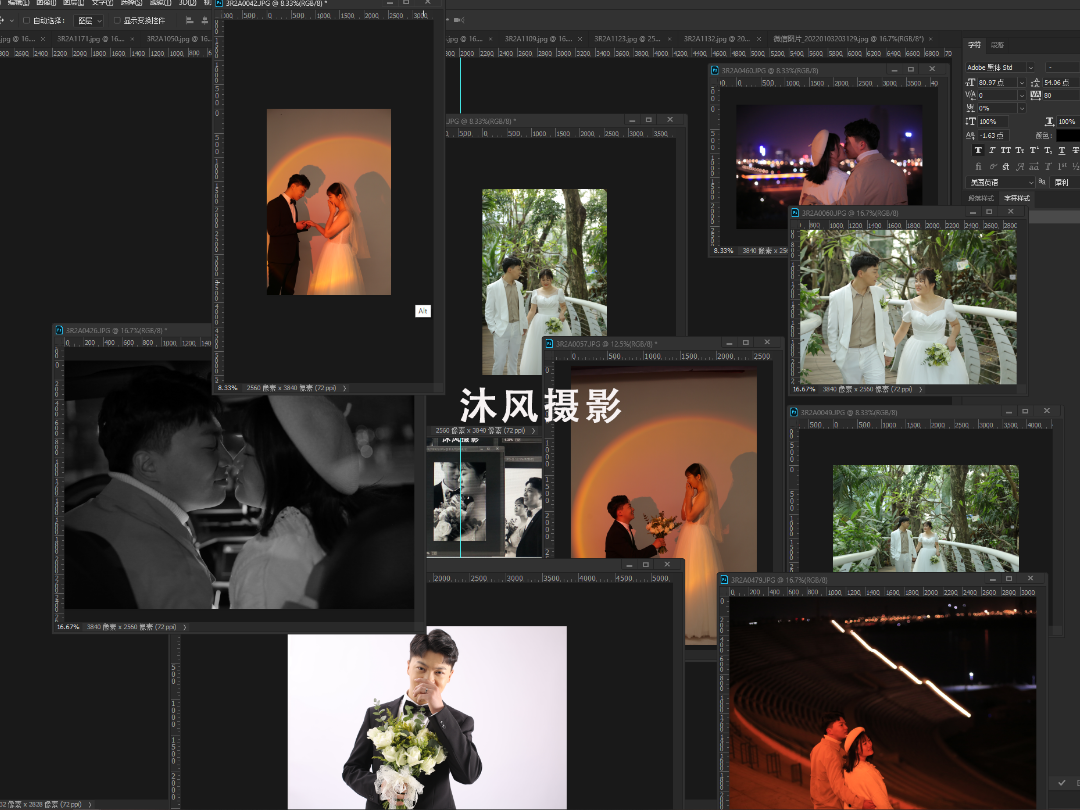Click the tracking VA icon
The width and height of the screenshot is (1080, 810).
1035,95
